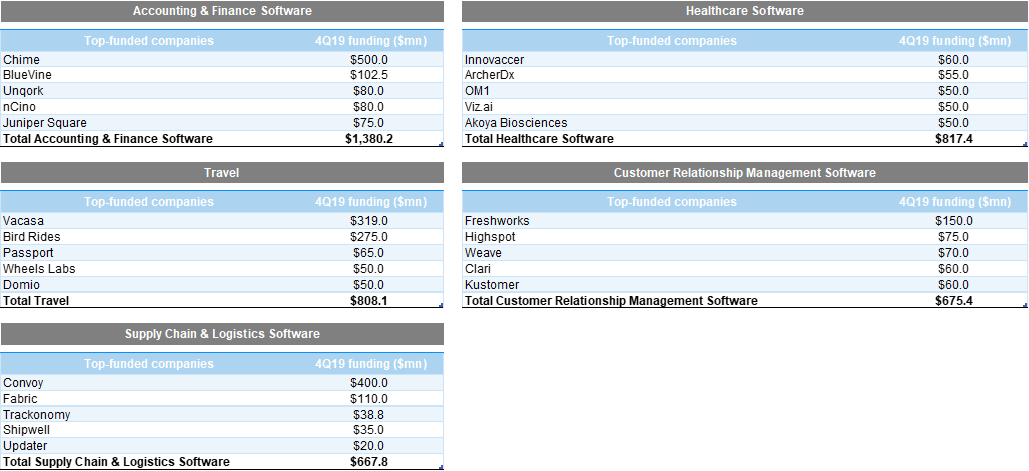Click Total Supply Chain & Logistics Software label
This screenshot has height=471, width=1029.
pyautogui.click(x=117, y=462)
